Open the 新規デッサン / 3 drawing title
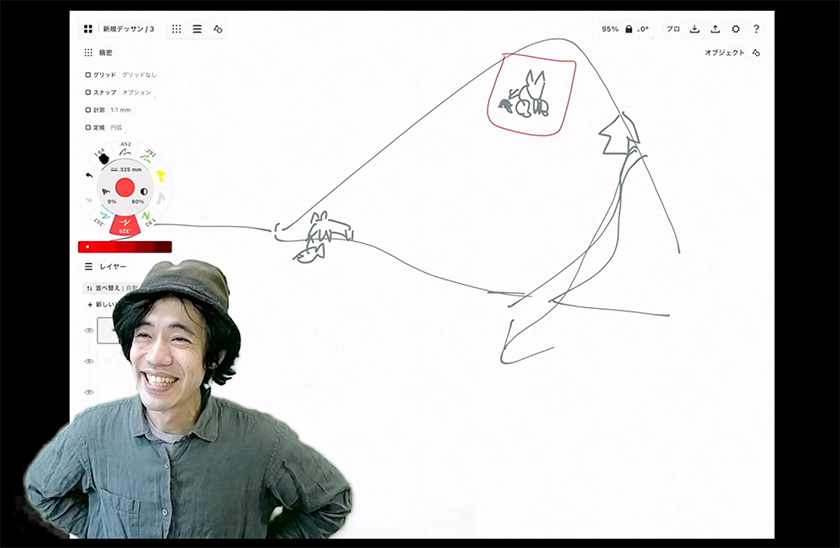Viewport: 840px width, 548px height. click(x=128, y=29)
